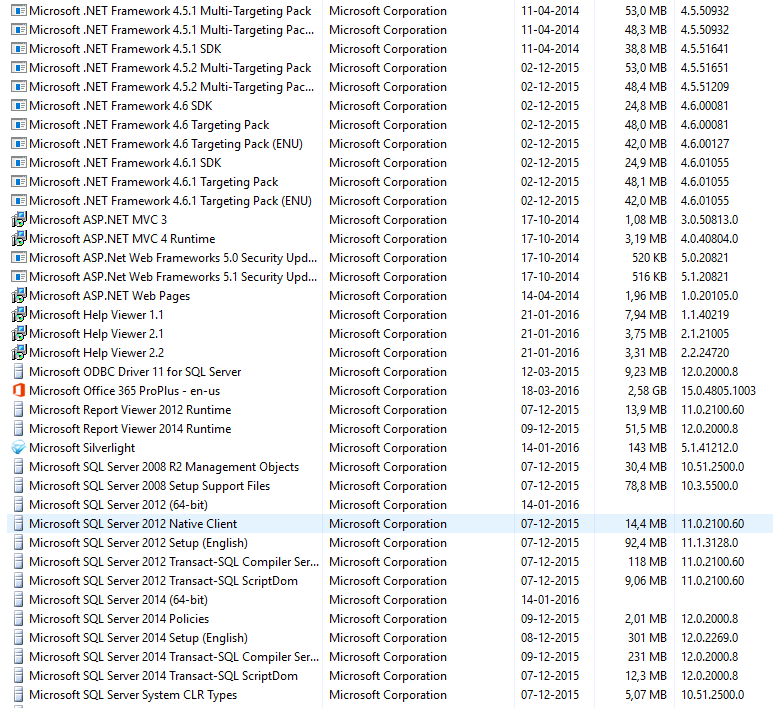Click the icon for SQL Server 2012 Setup (English)
The image size is (773, 708).
point(19,542)
